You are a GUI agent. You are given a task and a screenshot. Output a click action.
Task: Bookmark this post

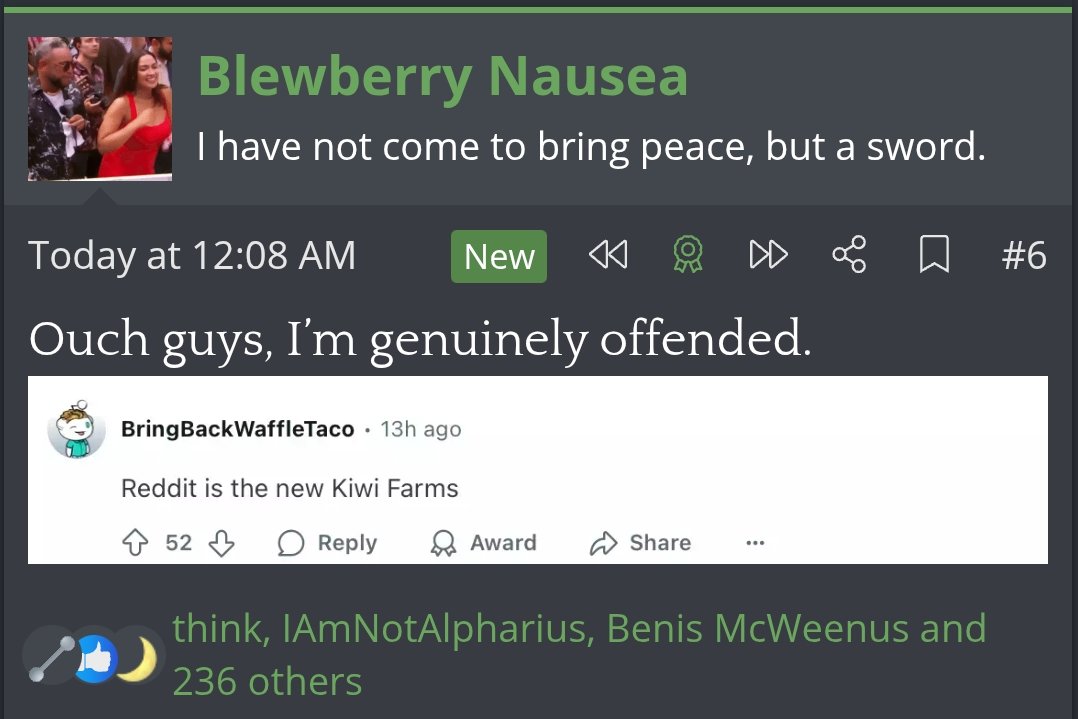[x=933, y=257]
